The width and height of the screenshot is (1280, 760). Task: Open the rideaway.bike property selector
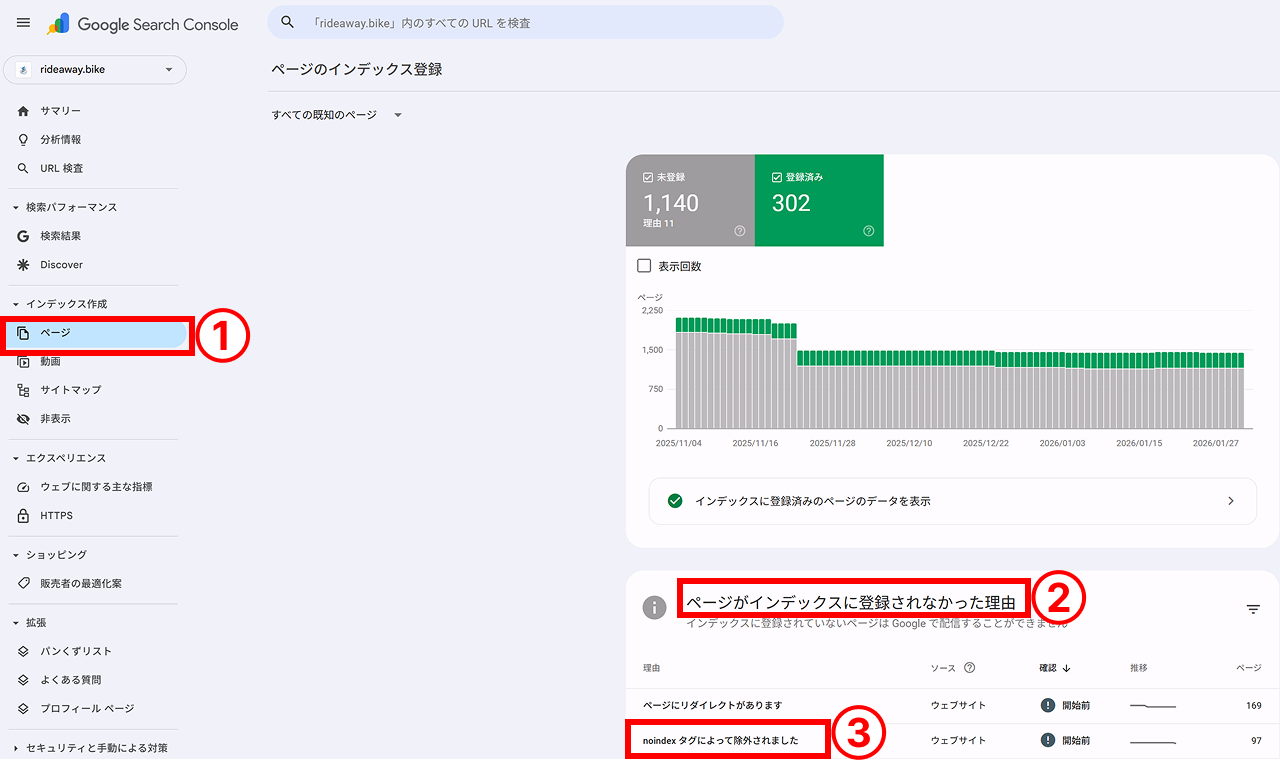[95, 70]
